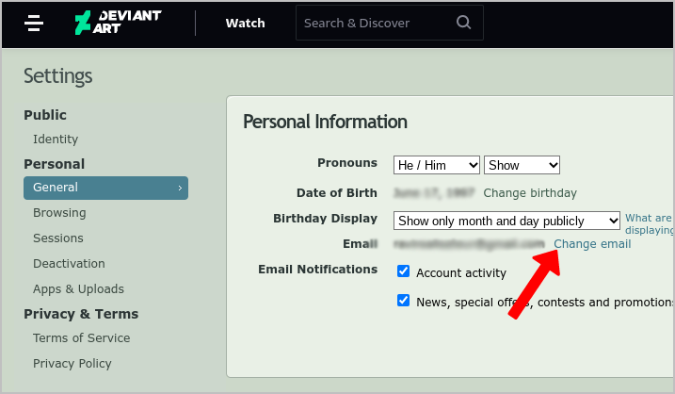Click the Public section heading

(x=45, y=115)
